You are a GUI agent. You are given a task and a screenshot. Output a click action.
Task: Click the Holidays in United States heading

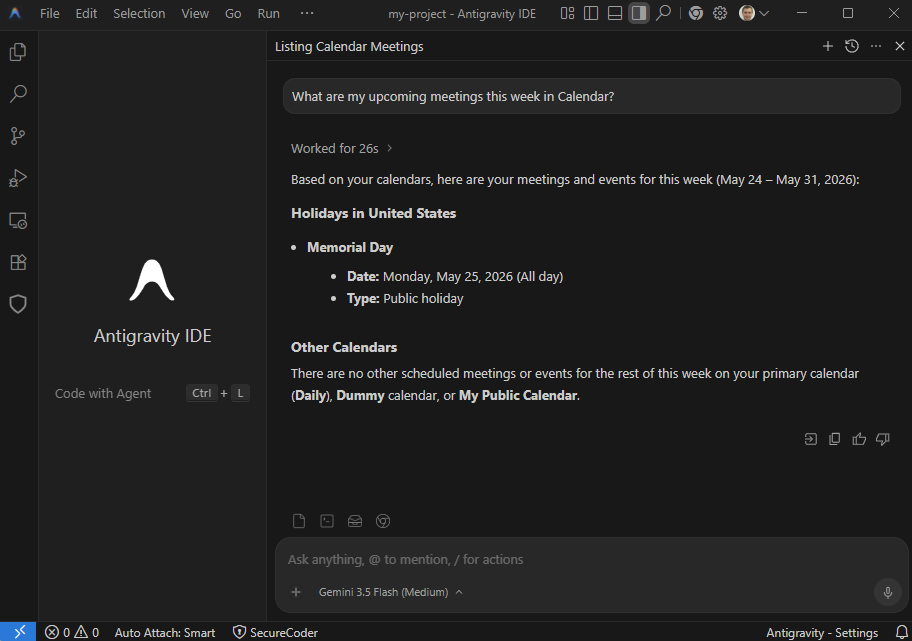[x=373, y=213]
